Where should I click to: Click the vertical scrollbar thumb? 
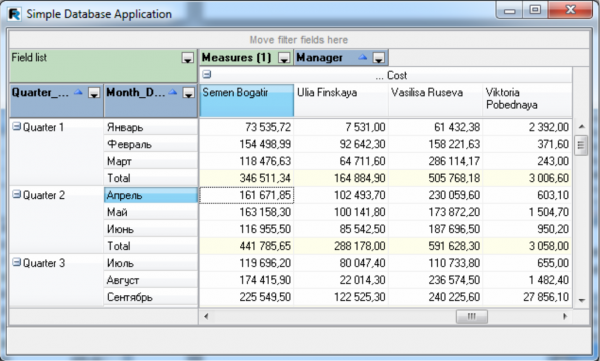coord(581,145)
